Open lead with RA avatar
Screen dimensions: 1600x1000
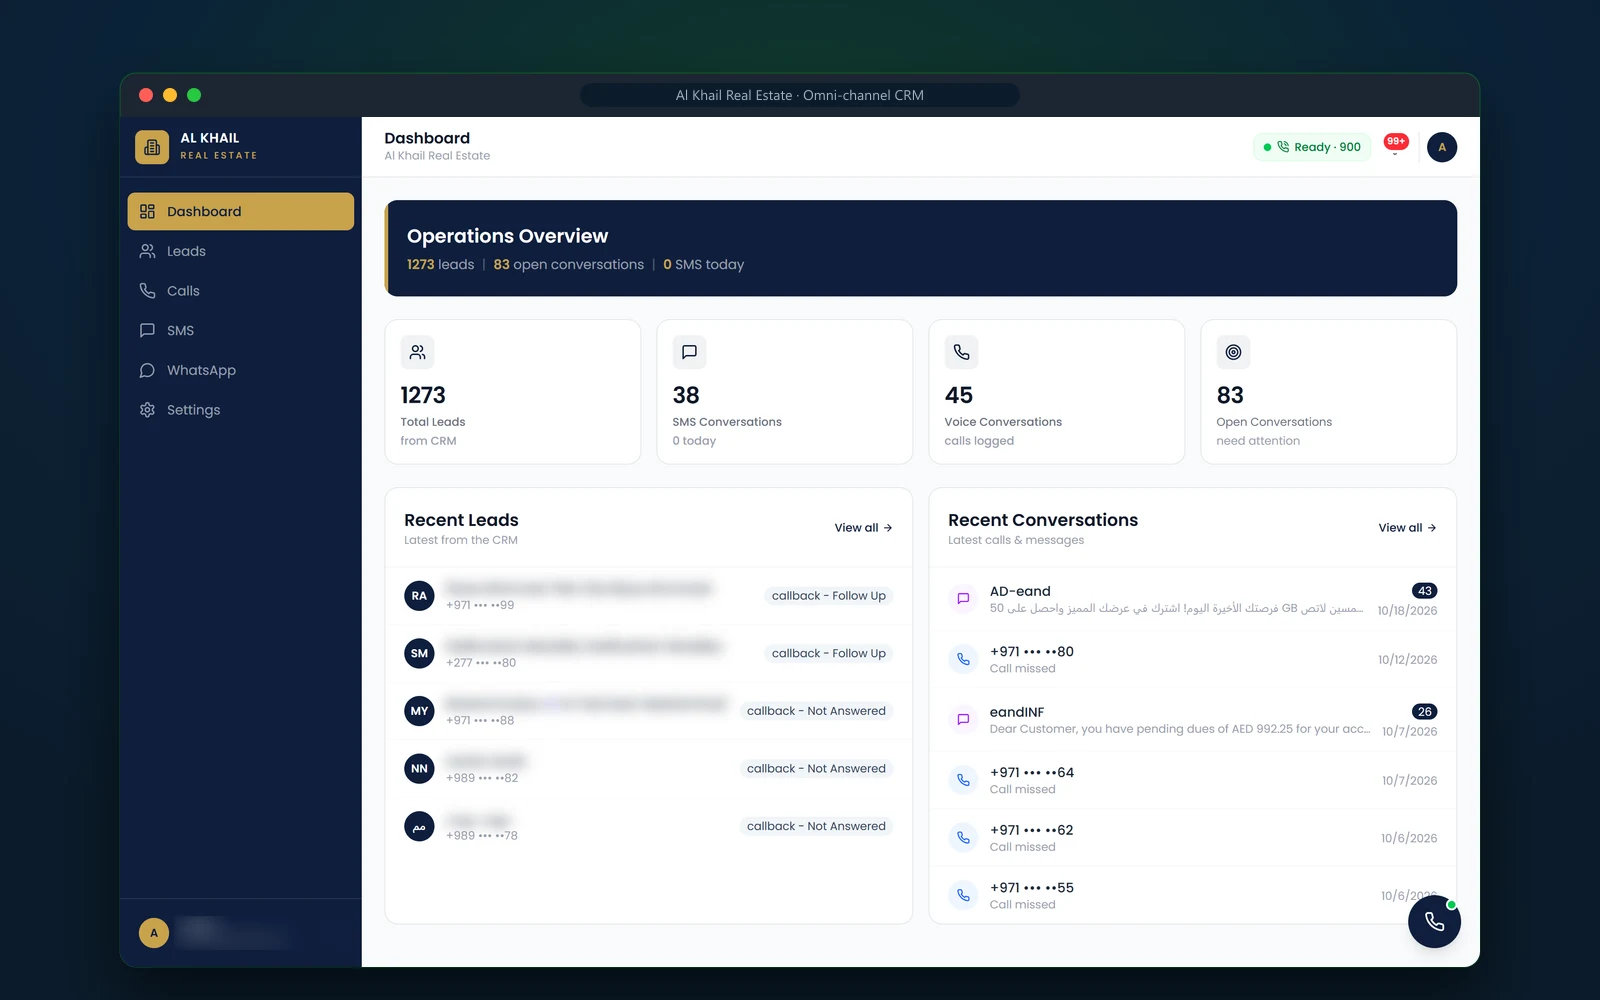coord(648,596)
